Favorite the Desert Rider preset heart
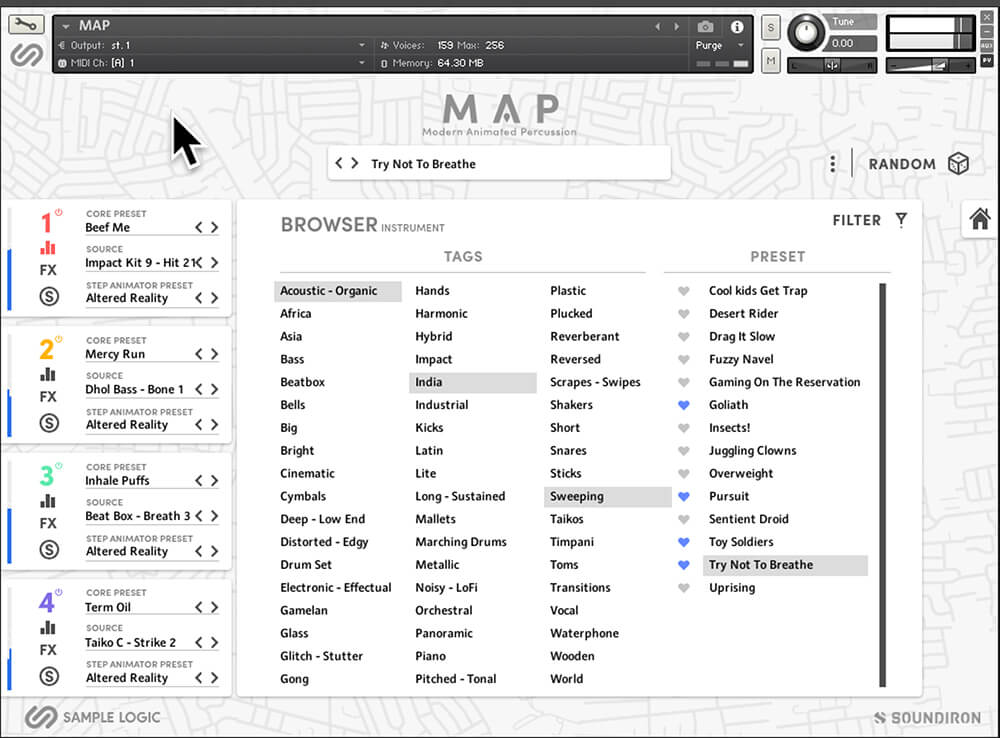This screenshot has width=1000, height=738. pos(684,314)
